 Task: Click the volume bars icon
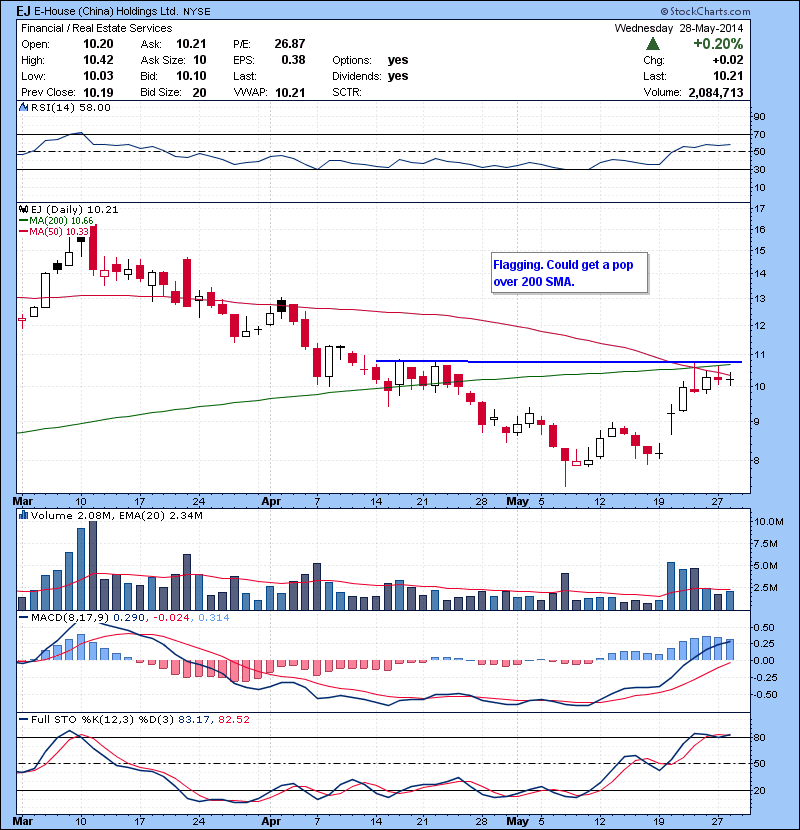tap(23, 515)
